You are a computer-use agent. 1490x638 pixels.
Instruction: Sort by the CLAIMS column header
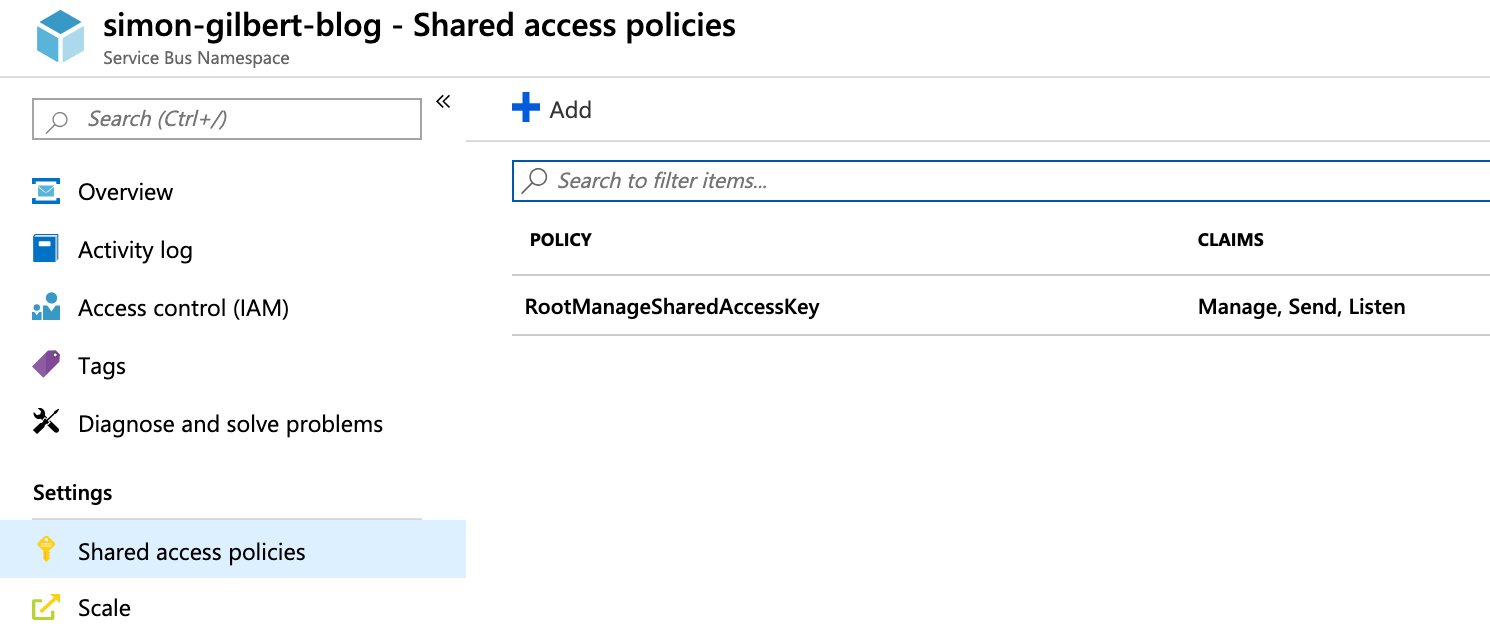(1230, 240)
